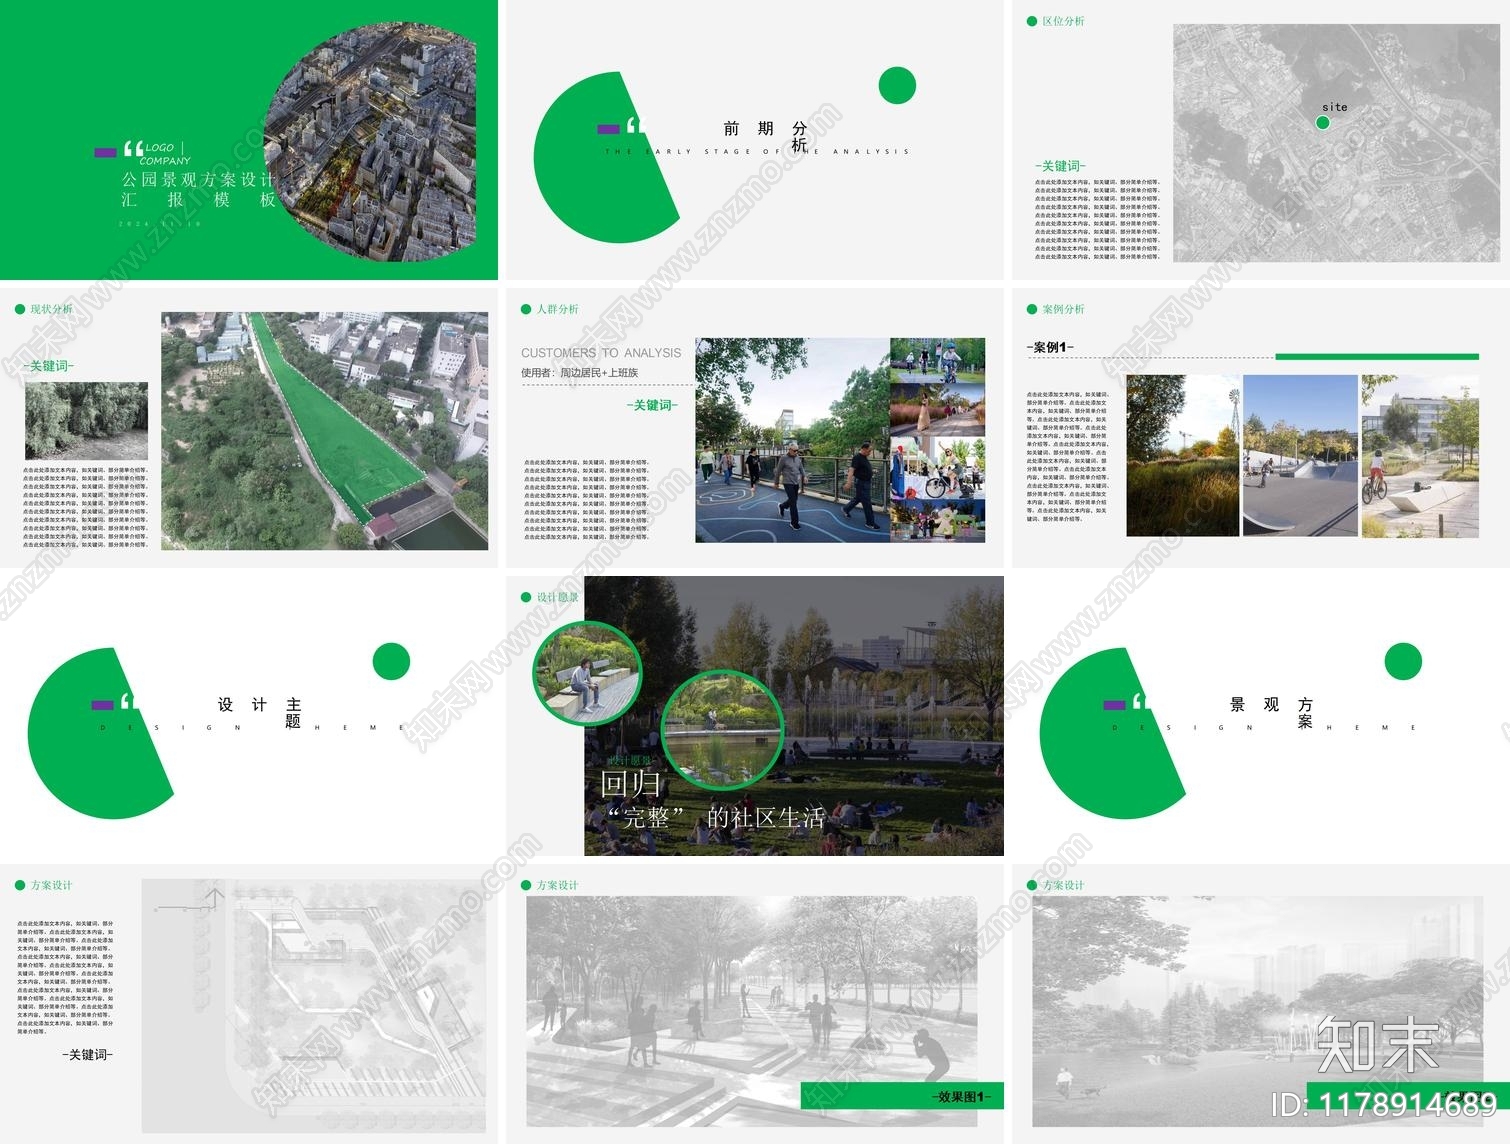
Task: Select the '设计主题' section title
Action: [259, 711]
